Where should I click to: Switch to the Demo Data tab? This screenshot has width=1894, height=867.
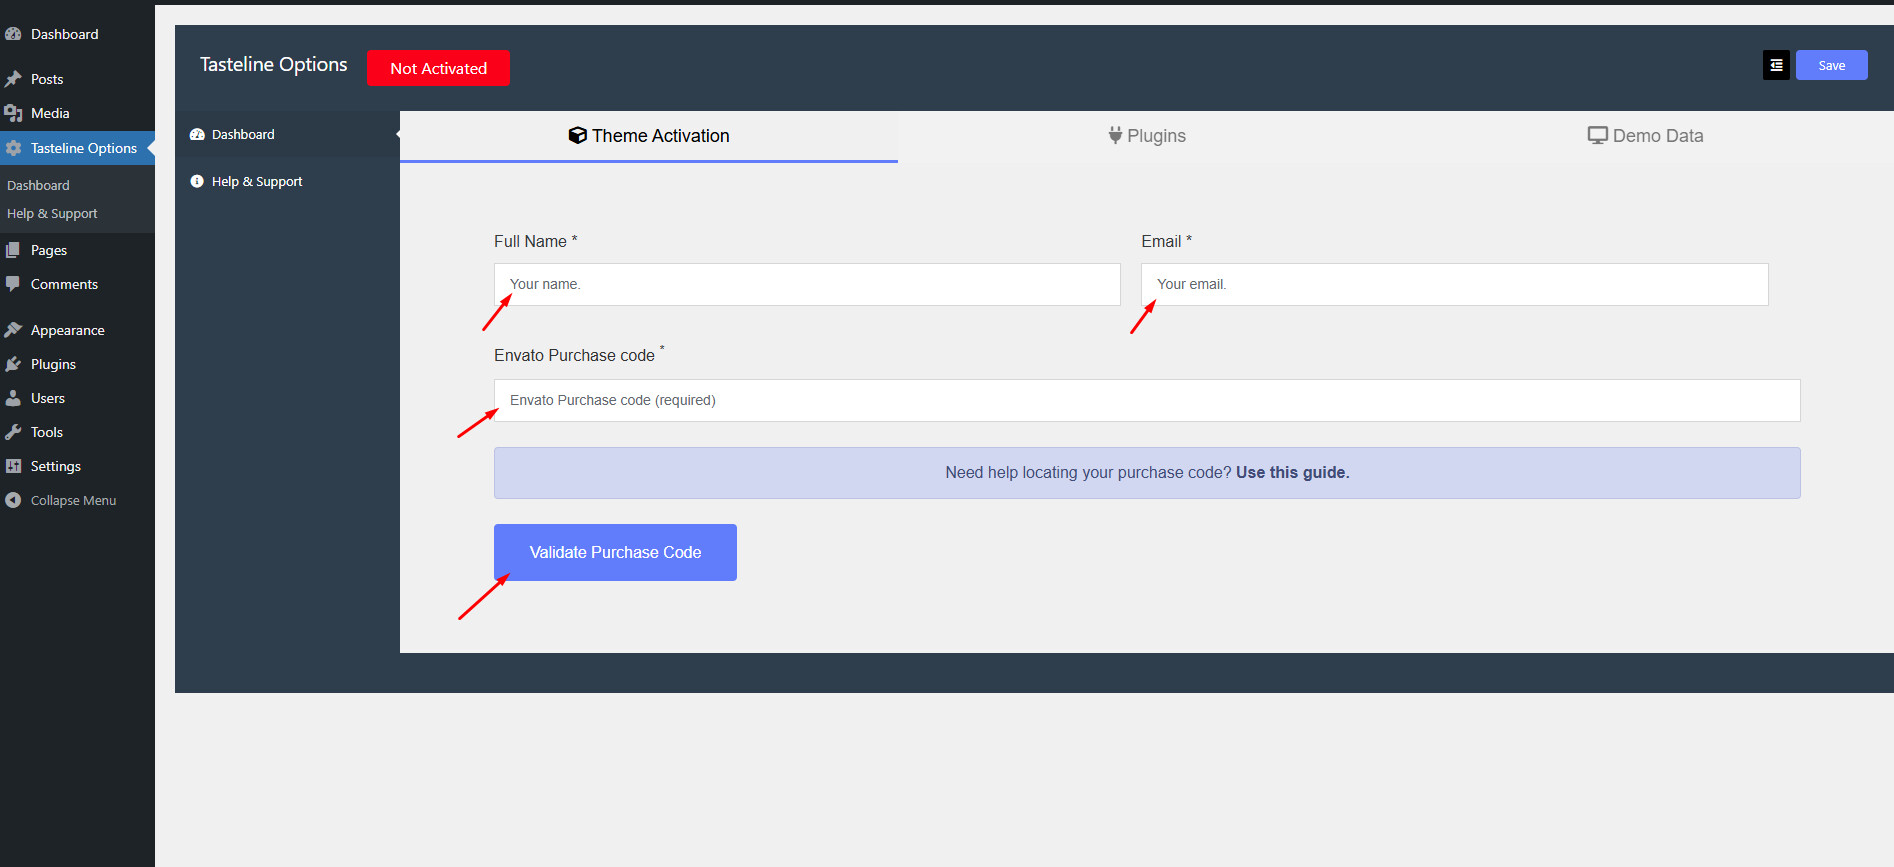(x=1645, y=136)
